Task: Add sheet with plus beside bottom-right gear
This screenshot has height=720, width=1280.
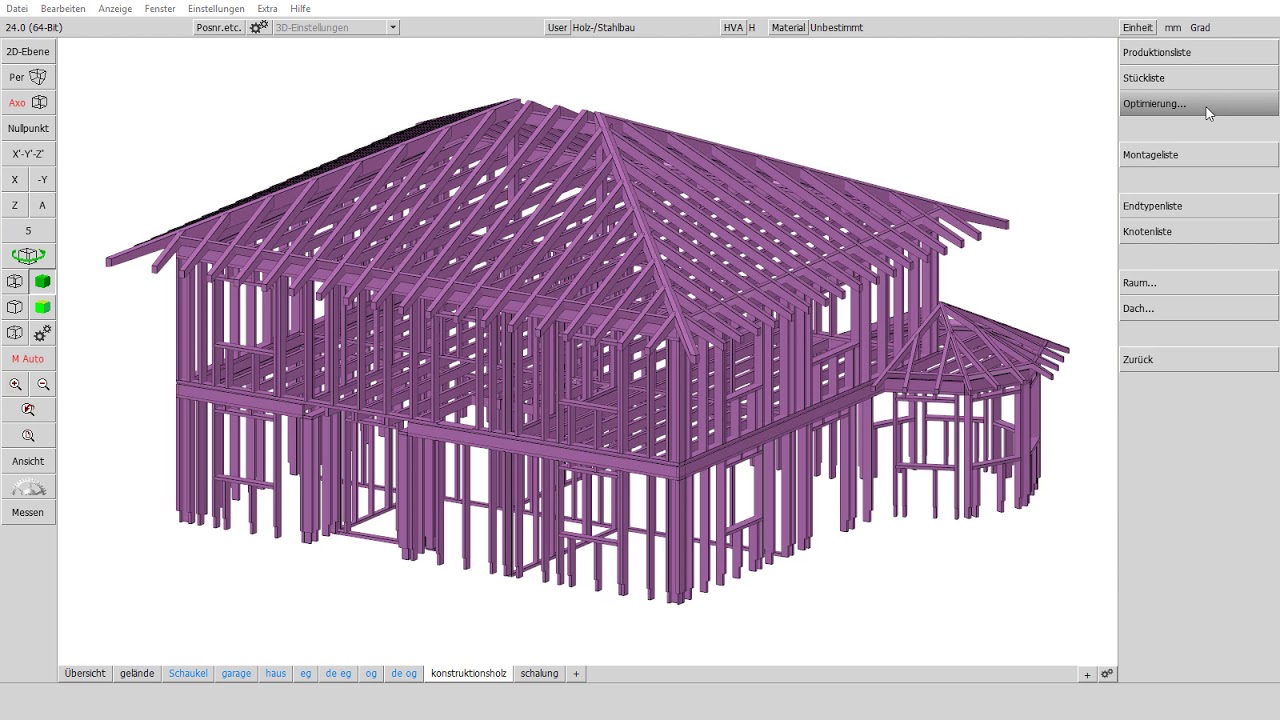Action: tap(1087, 675)
